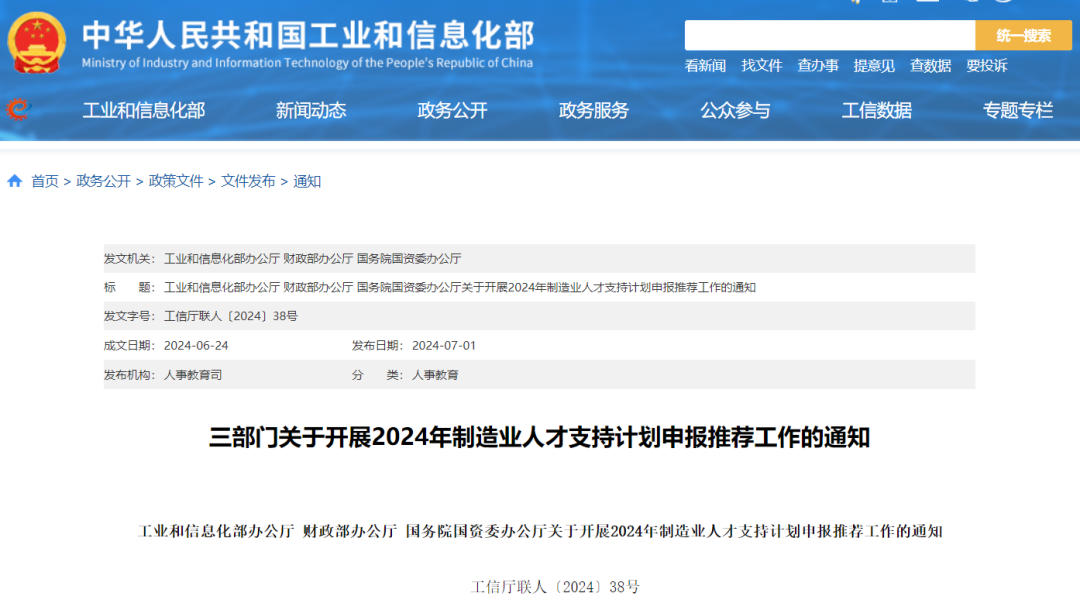
Task: Click the 统一搜索 search button
Action: 1024,35
